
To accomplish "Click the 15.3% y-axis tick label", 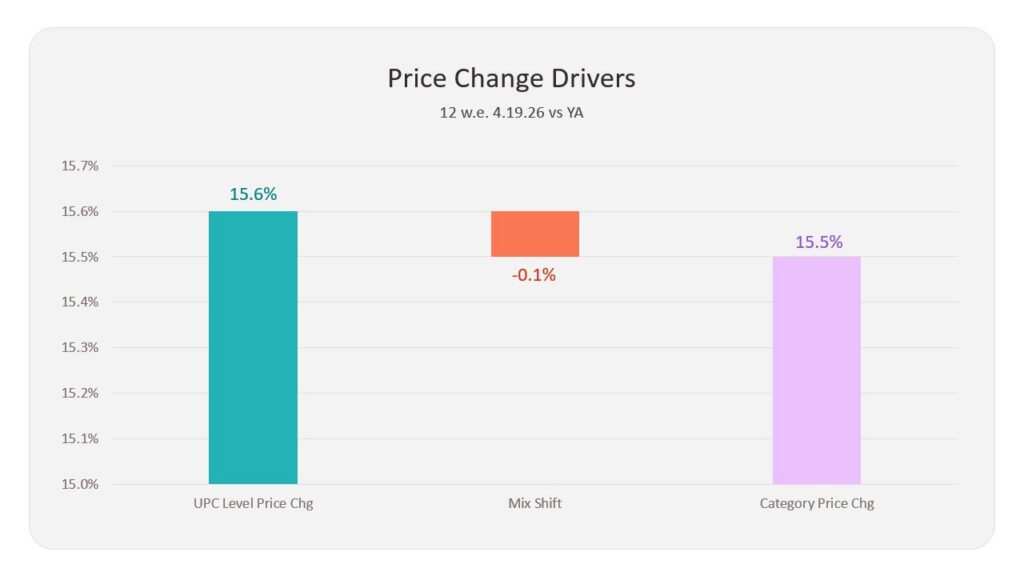I will coord(80,347).
